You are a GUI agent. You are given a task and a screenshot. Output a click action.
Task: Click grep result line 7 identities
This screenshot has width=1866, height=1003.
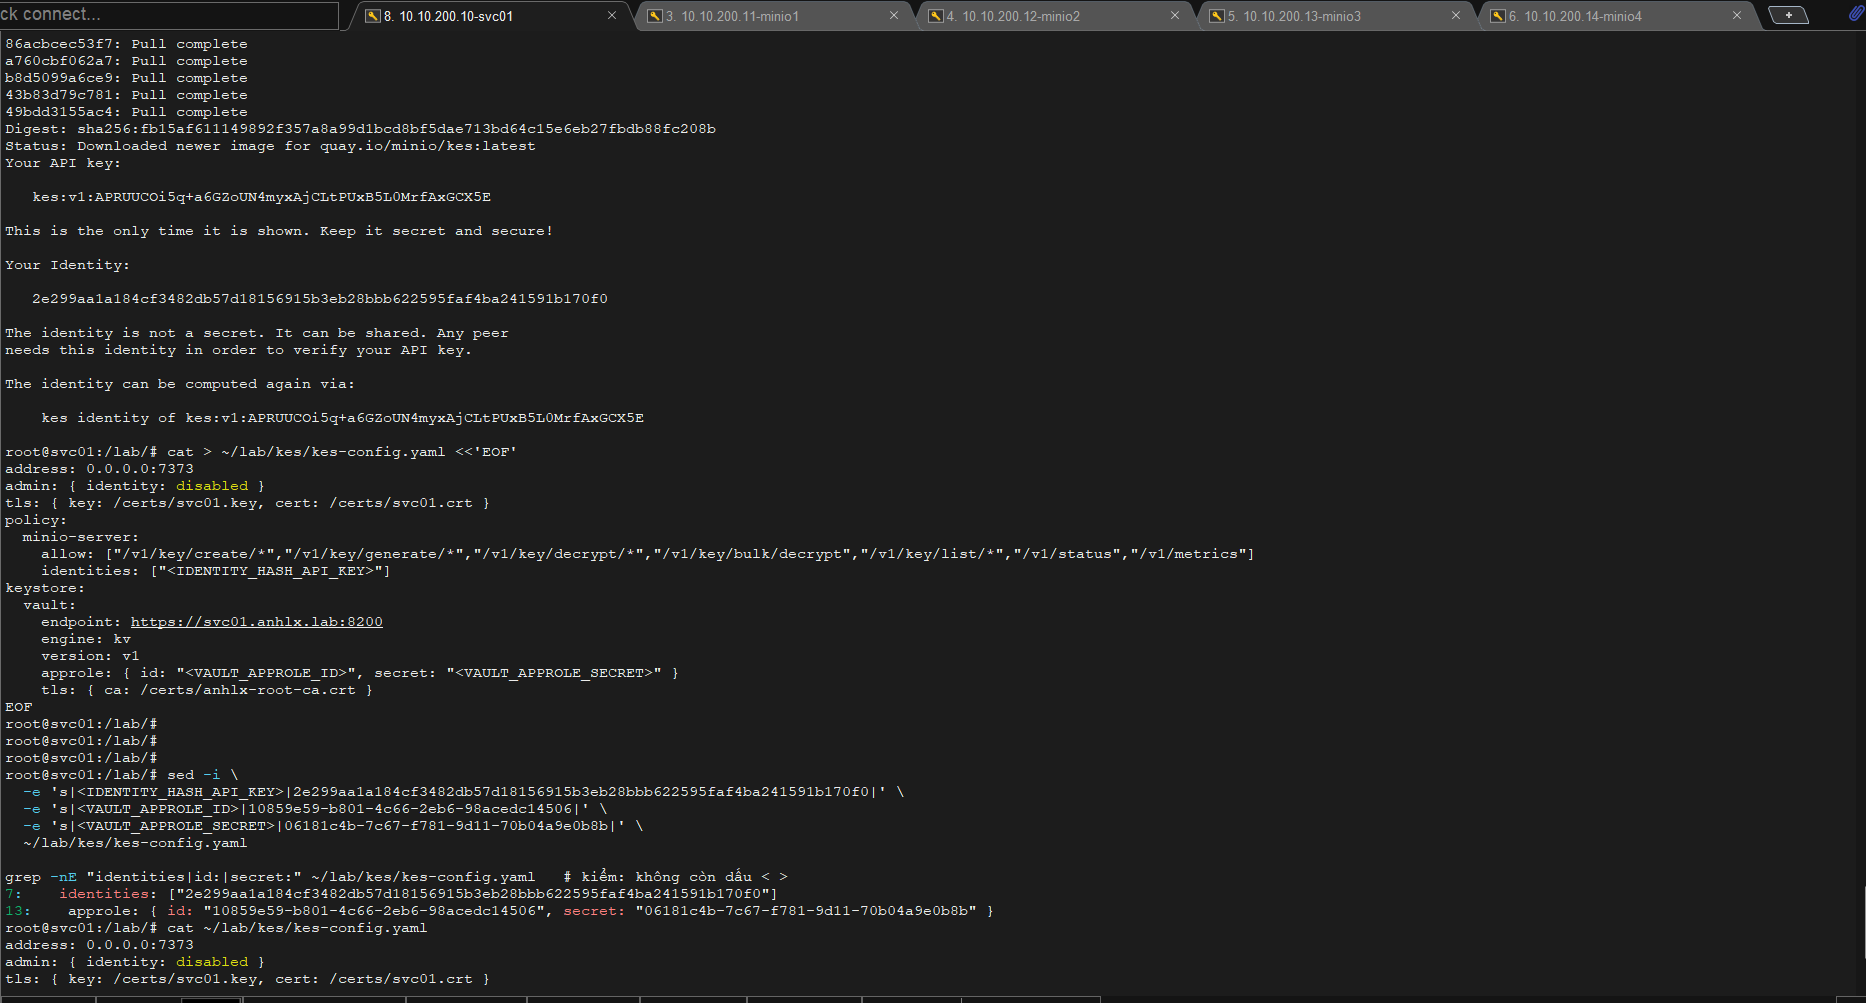pyautogui.click(x=391, y=894)
